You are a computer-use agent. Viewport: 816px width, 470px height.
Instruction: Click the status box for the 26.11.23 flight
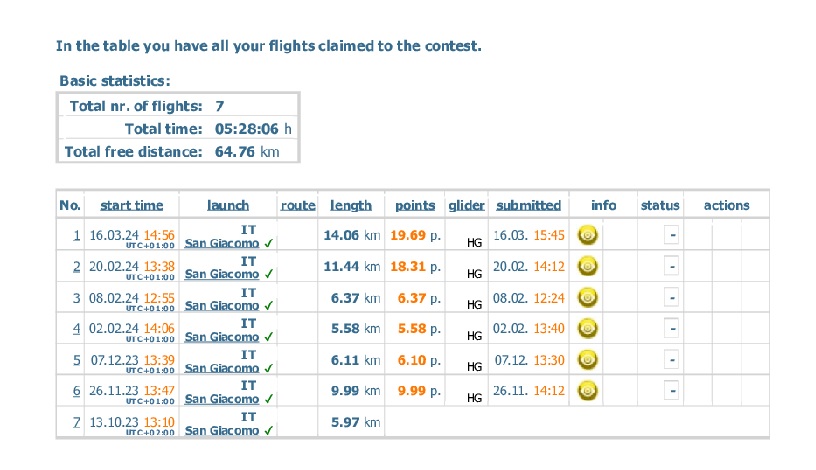671,390
